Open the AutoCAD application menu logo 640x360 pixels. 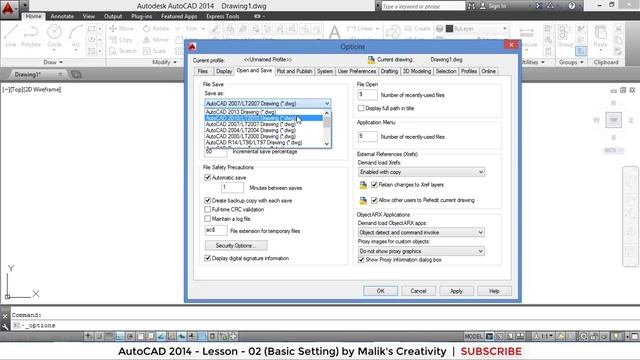coord(8,8)
